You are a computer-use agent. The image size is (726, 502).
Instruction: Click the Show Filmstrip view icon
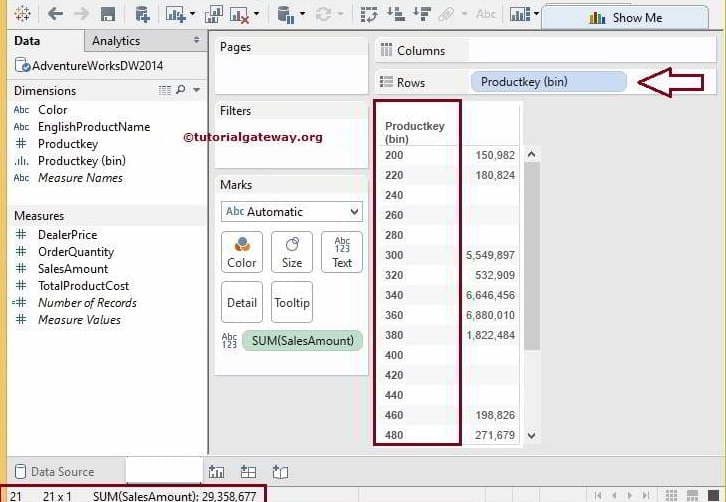click(692, 496)
